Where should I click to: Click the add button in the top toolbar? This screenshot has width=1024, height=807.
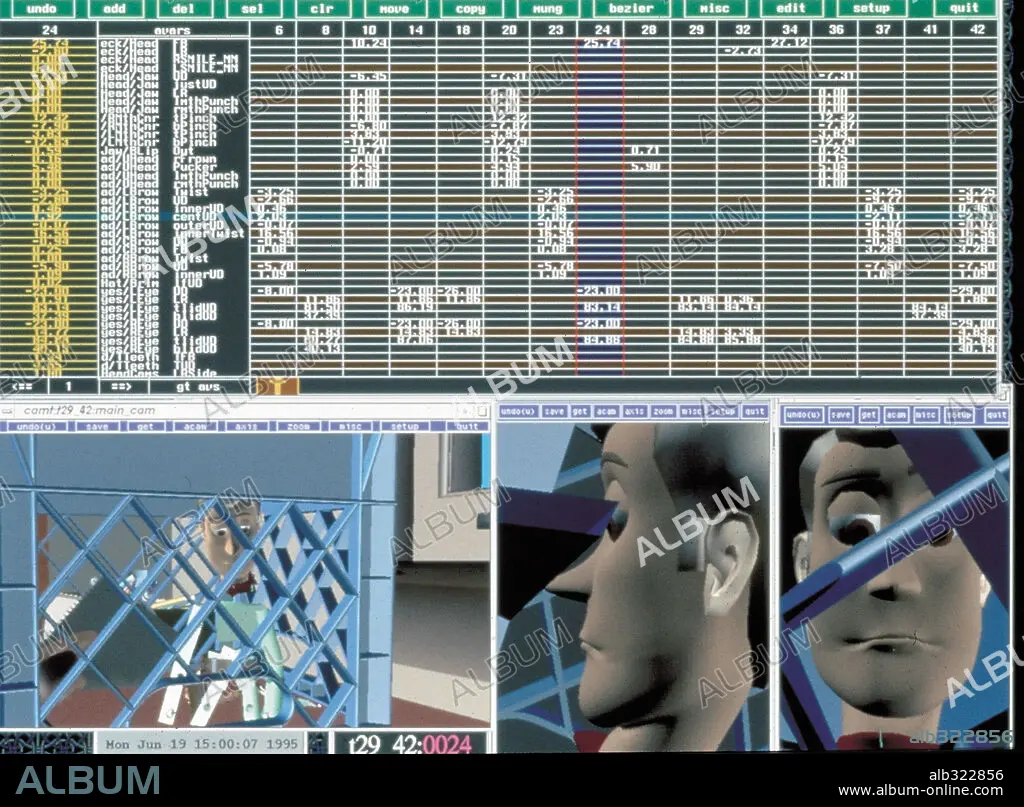click(114, 8)
